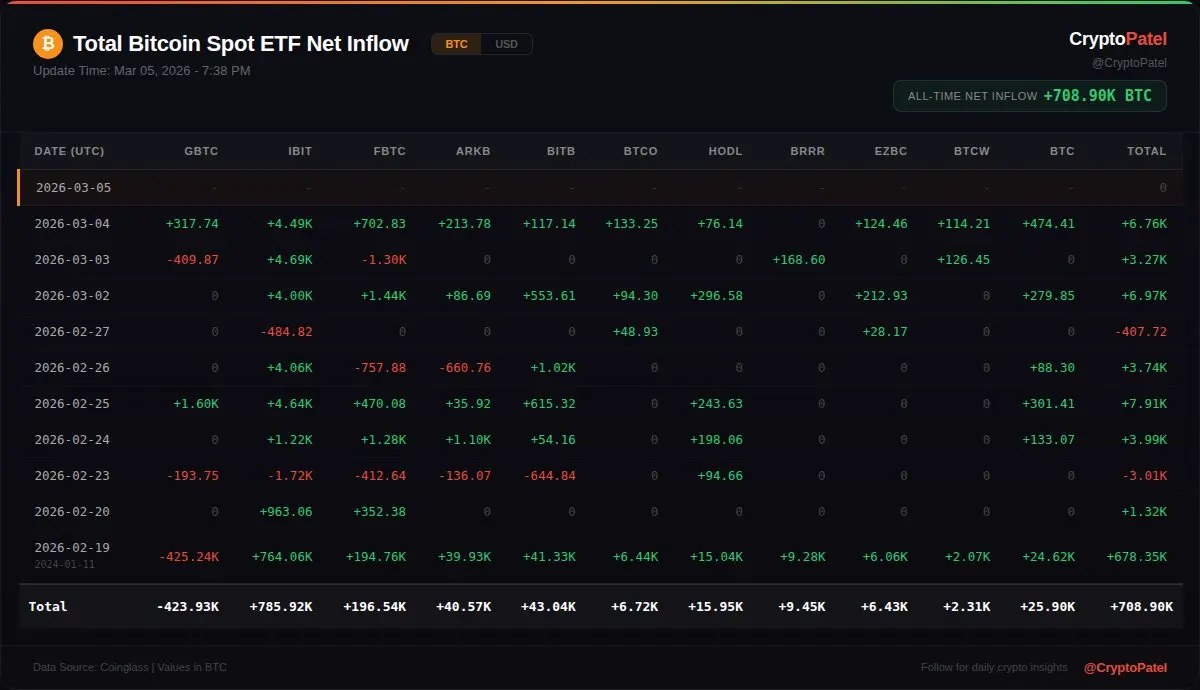The height and width of the screenshot is (690, 1200).
Task: Sort by the GBTC column header
Action: click(201, 151)
